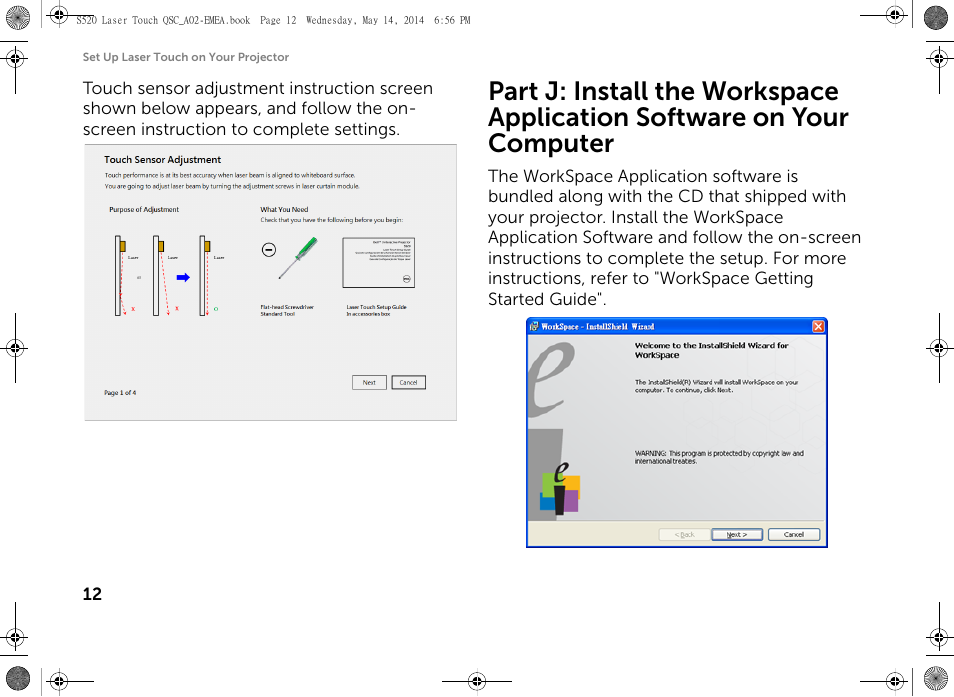Click Cancel in Touch Sensor Adjustment screen
The height and width of the screenshot is (697, 954).
point(408,383)
